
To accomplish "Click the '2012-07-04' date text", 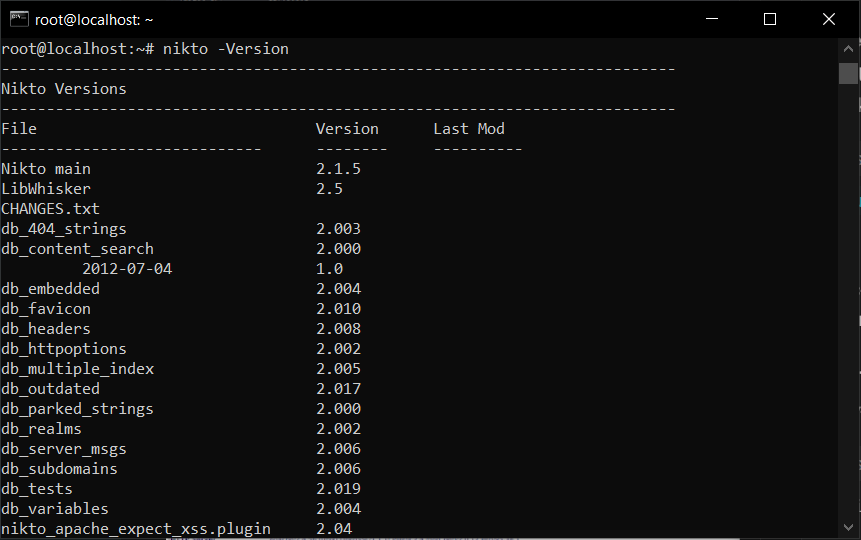I will 127,269.
